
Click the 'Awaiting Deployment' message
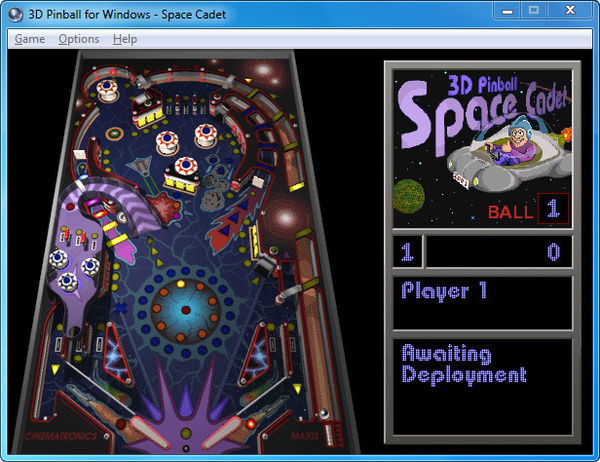click(x=464, y=364)
